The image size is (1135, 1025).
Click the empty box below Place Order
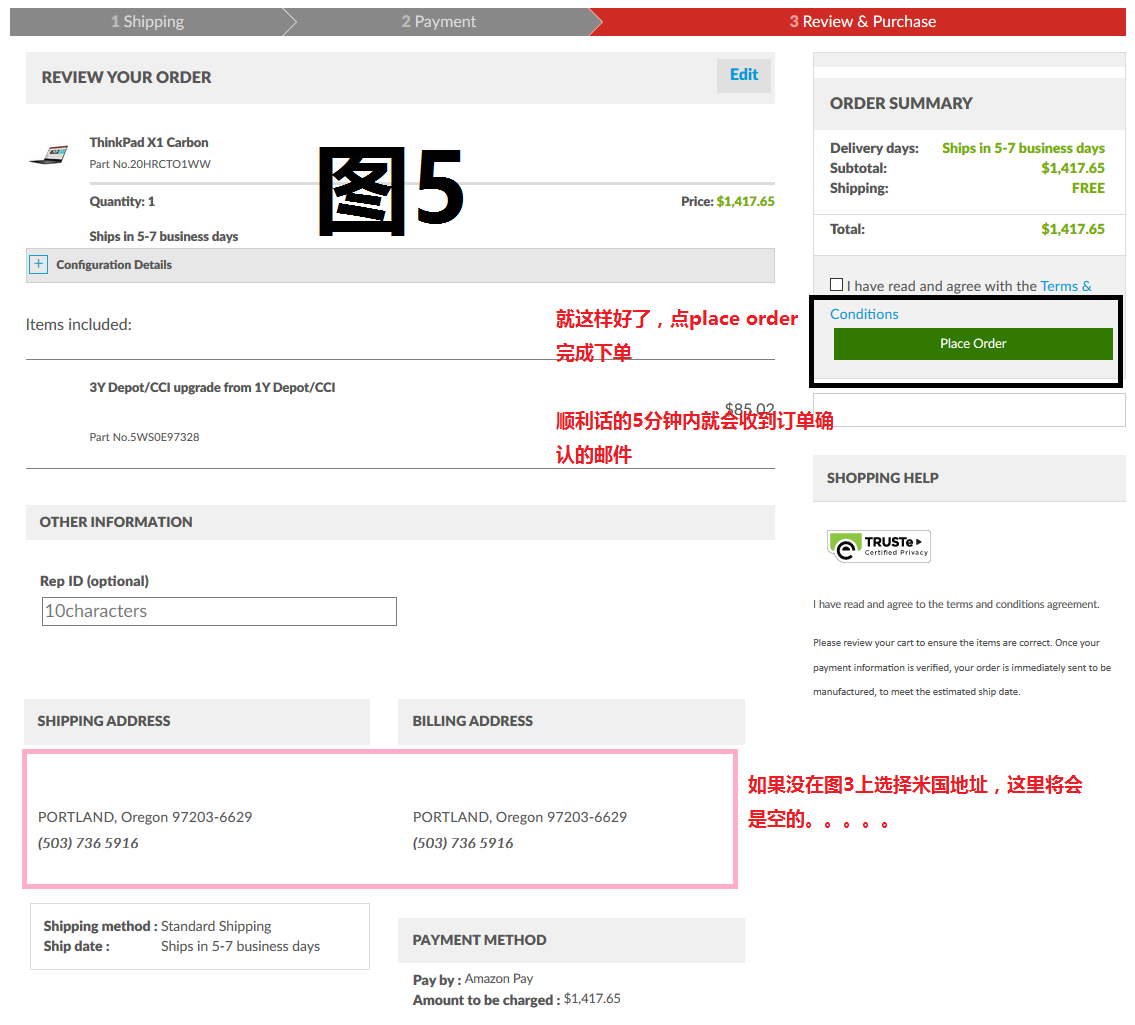point(968,410)
